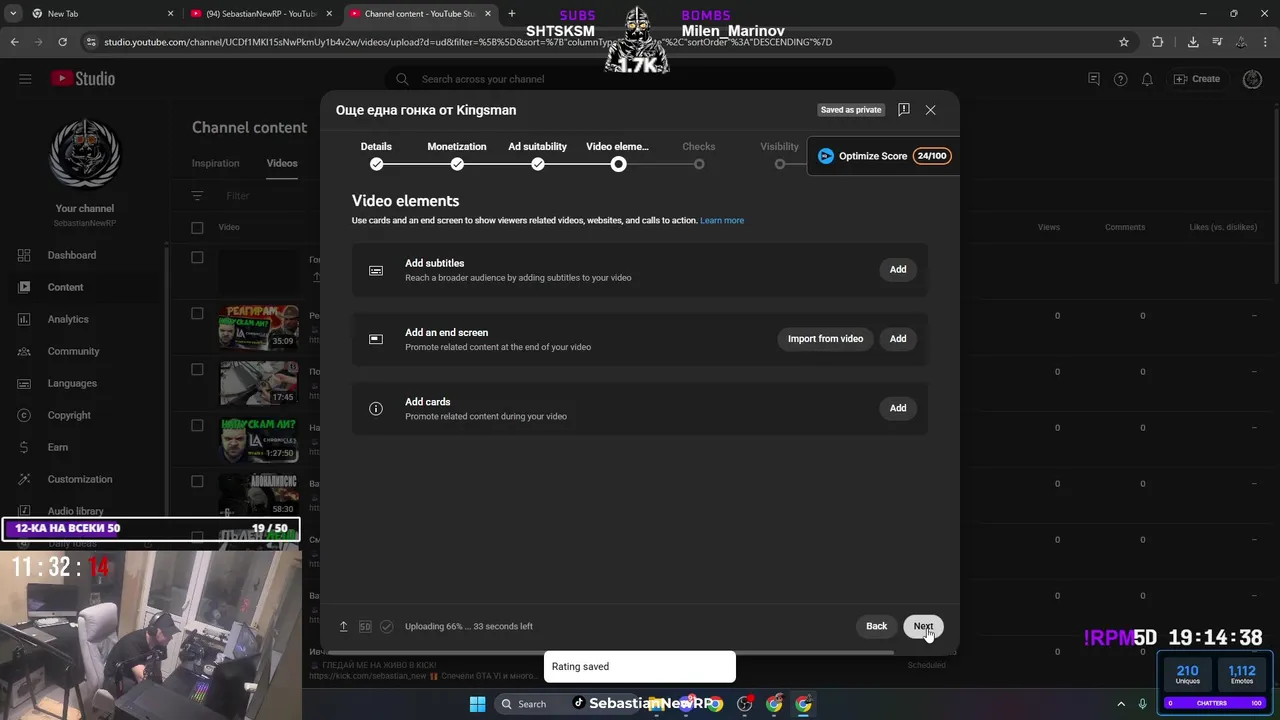Select checkbox of the uploading video row

pos(197,257)
